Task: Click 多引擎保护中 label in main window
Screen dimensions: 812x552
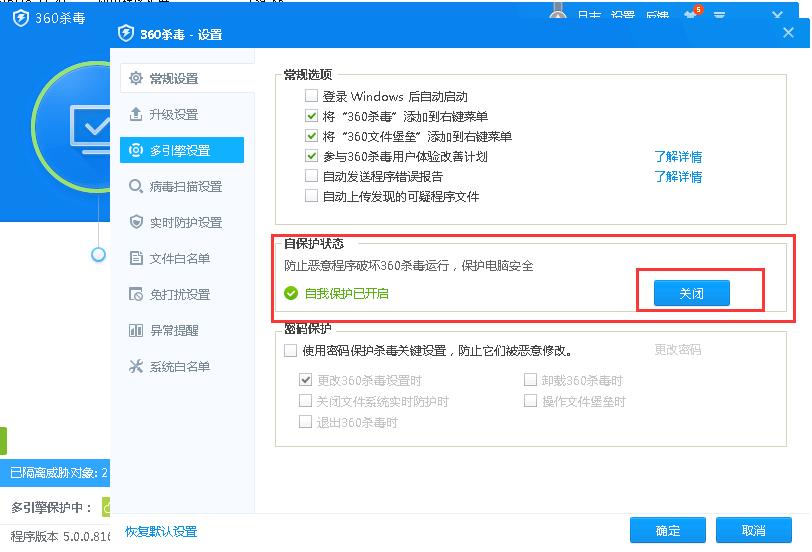Action: tap(51, 507)
